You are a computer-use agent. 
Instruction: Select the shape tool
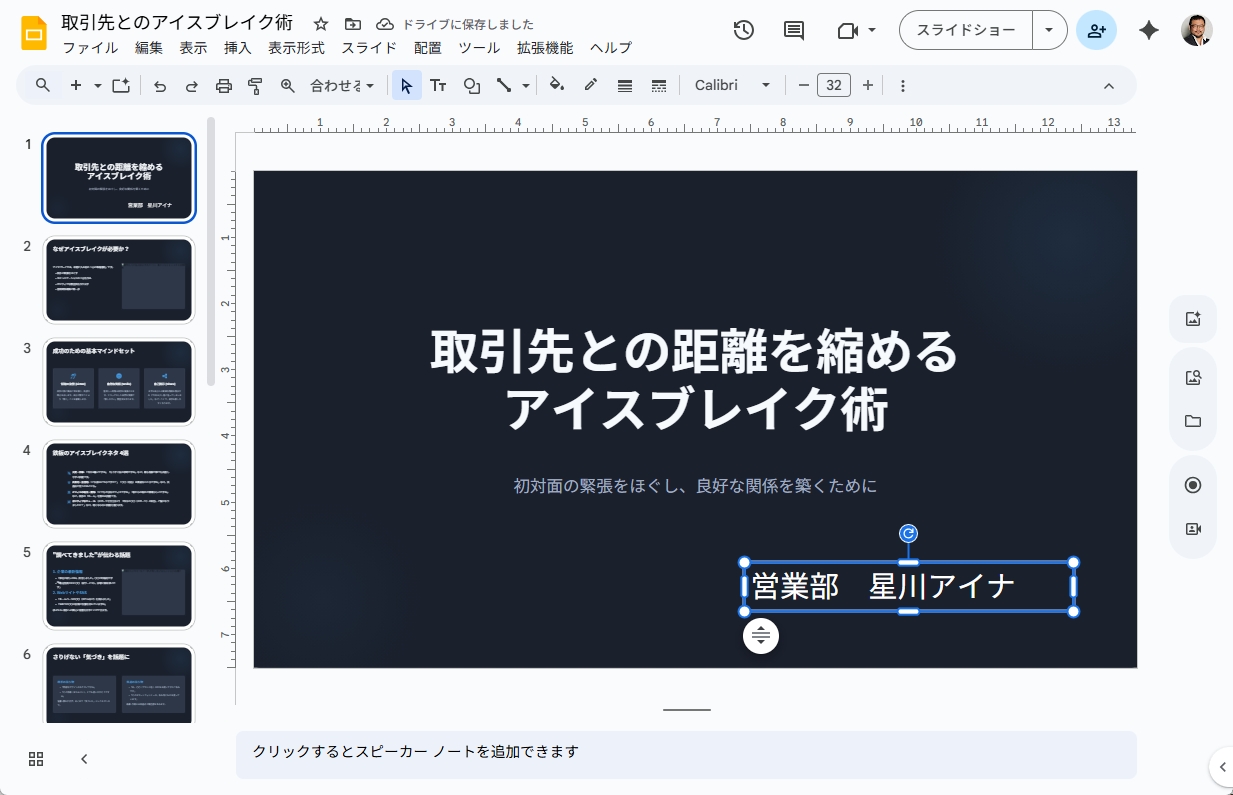pos(471,85)
